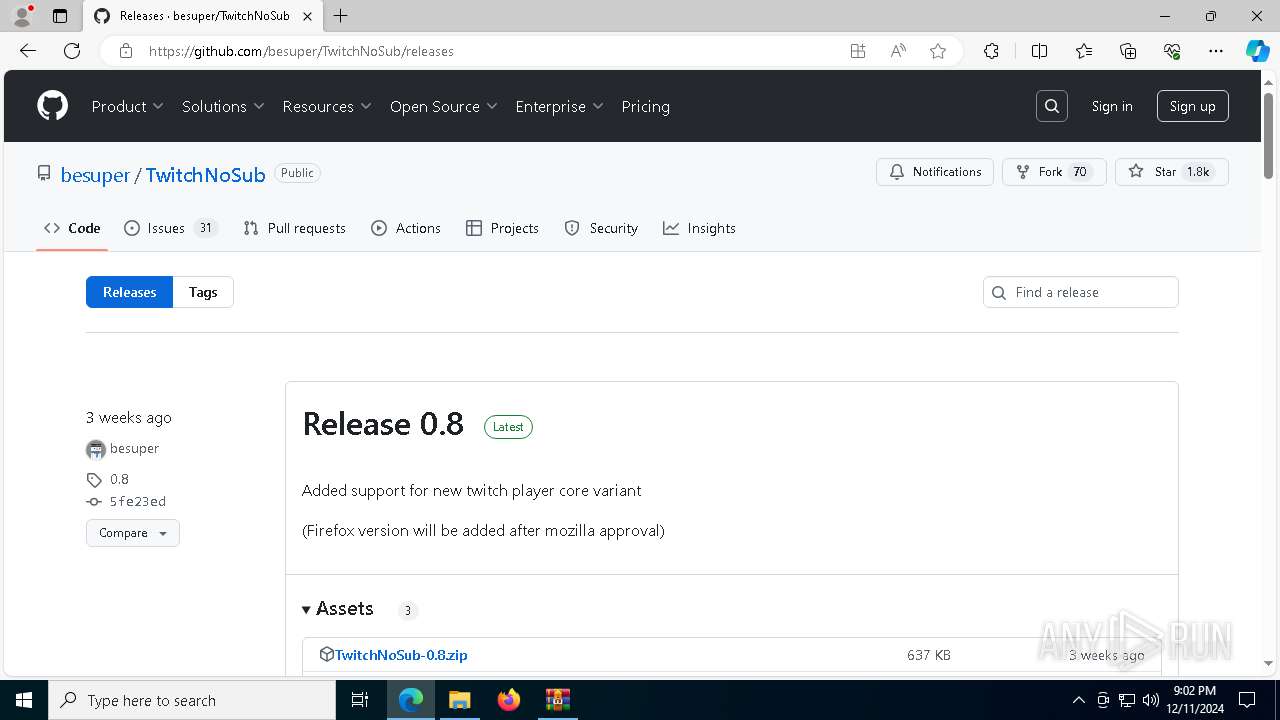Switch to the Code tab

click(72, 228)
